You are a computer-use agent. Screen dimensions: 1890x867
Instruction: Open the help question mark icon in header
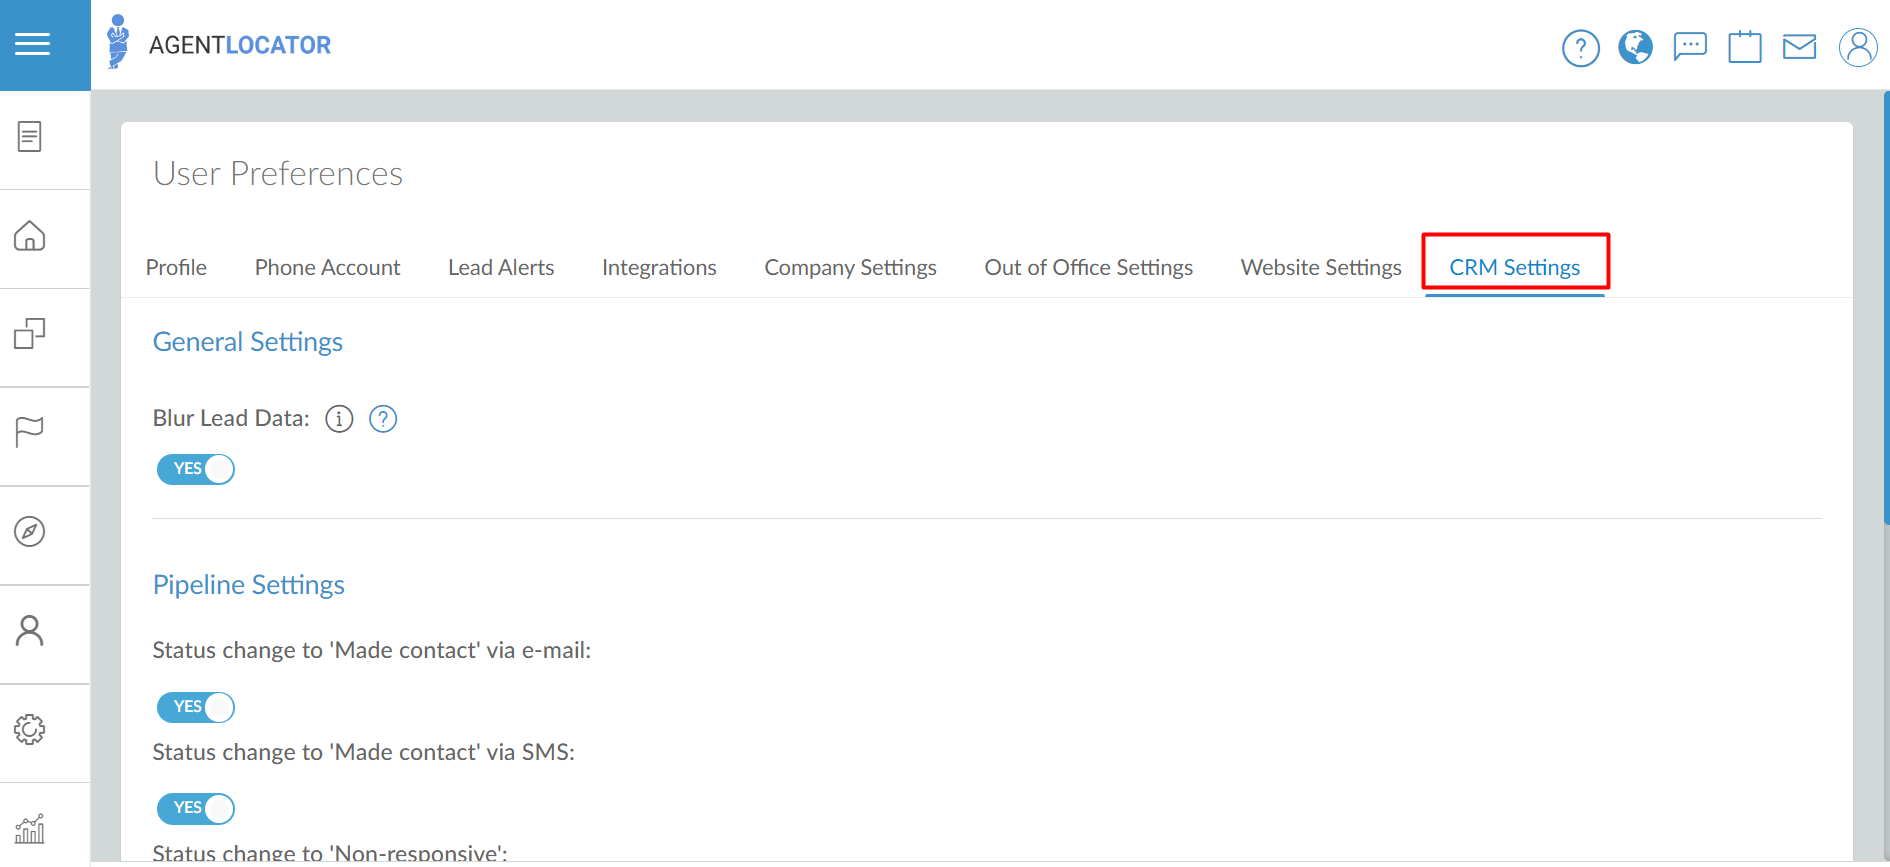tap(1581, 48)
